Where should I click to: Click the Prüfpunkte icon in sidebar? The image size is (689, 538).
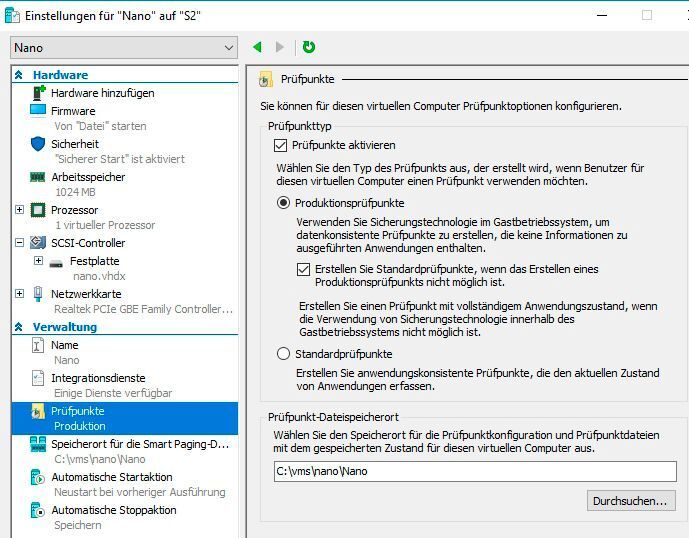(38, 411)
